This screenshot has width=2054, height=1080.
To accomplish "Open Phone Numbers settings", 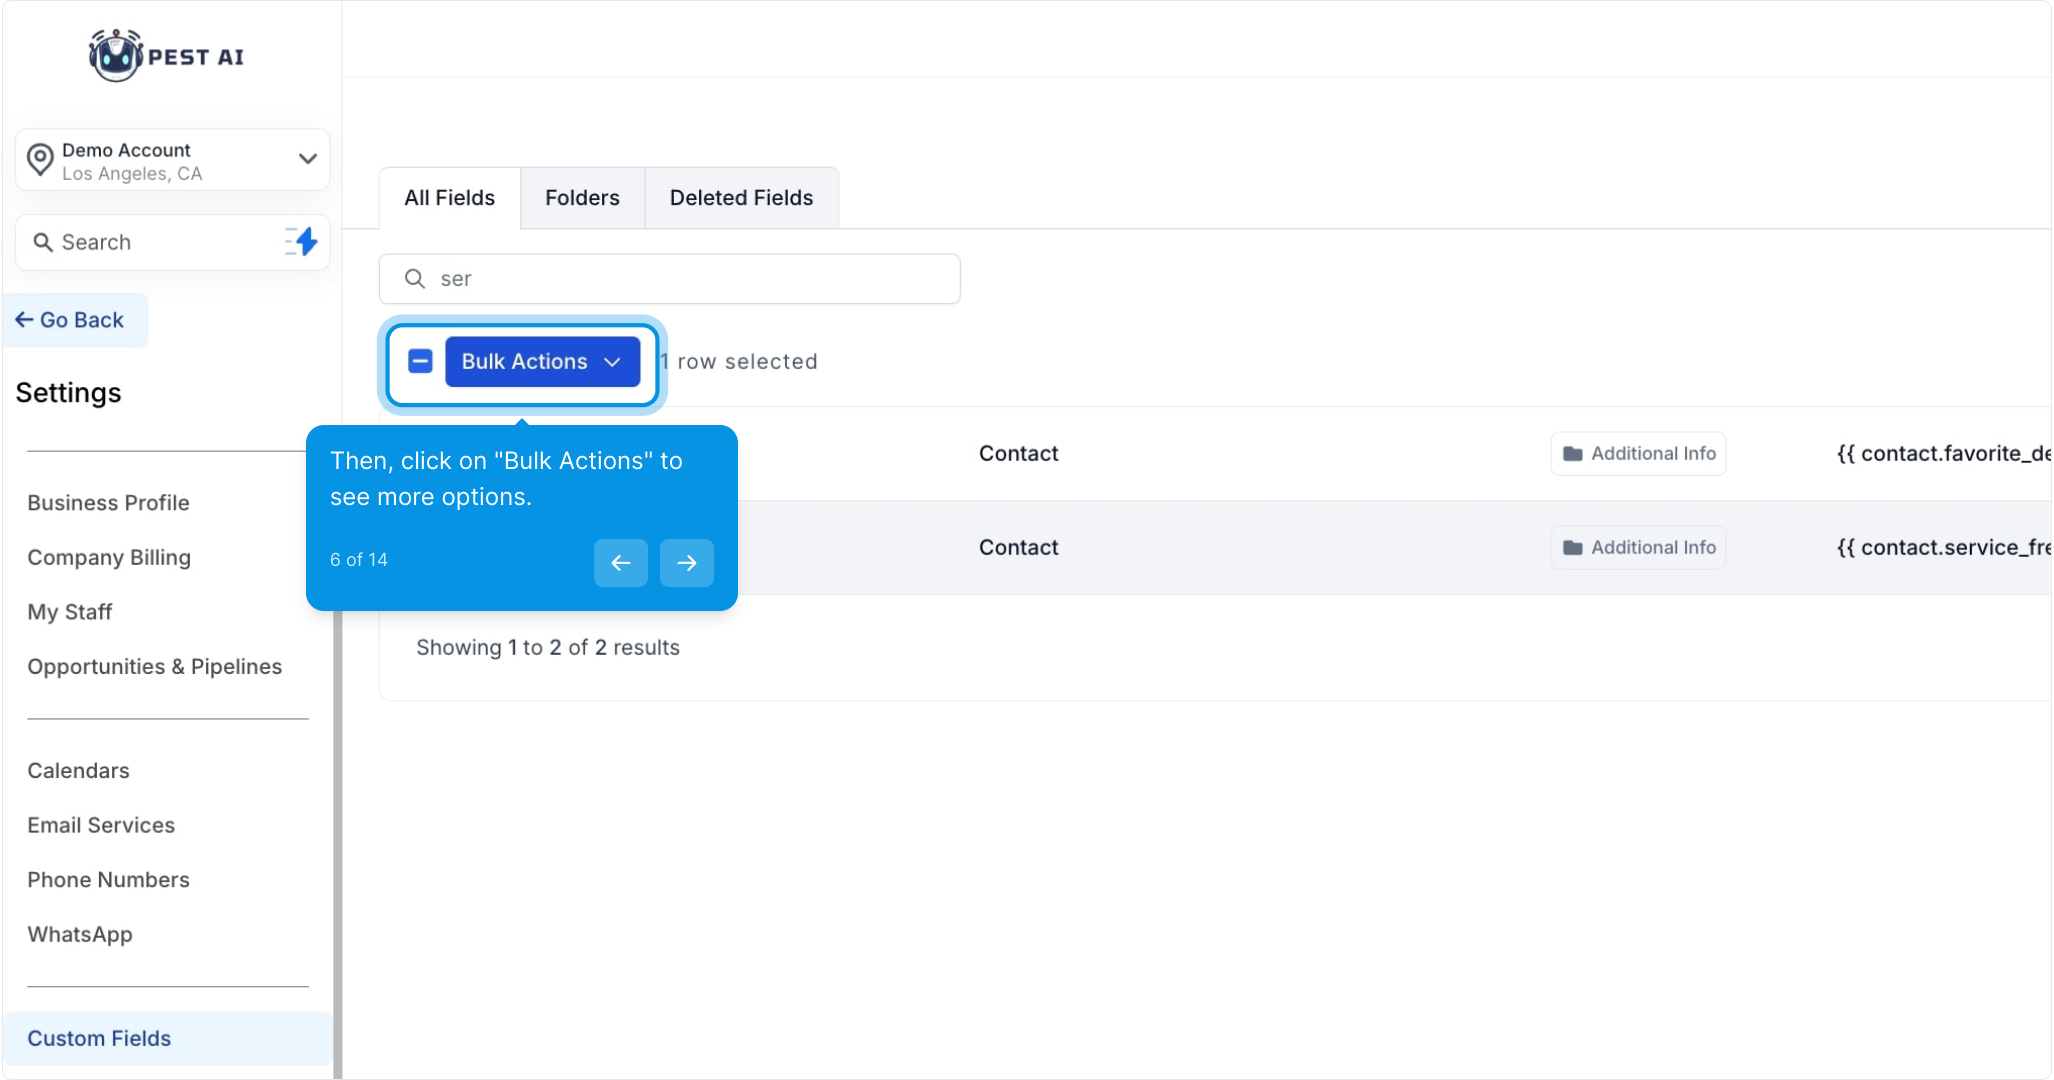I will (108, 880).
